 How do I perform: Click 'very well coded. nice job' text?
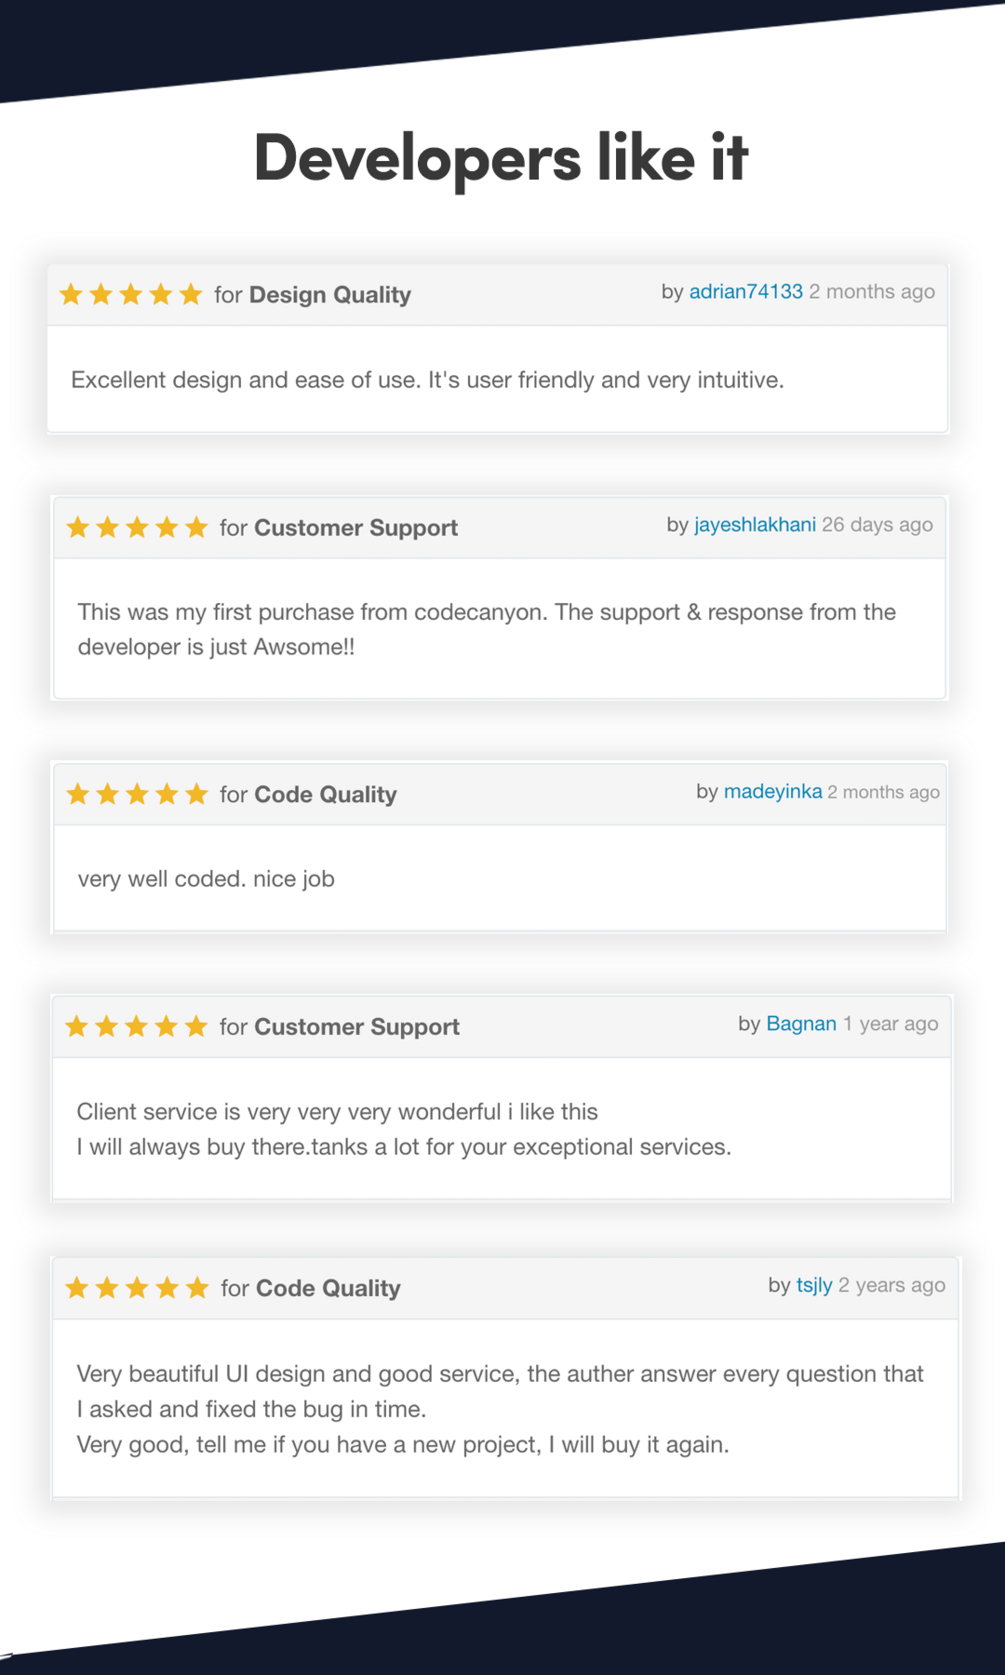coord(206,879)
